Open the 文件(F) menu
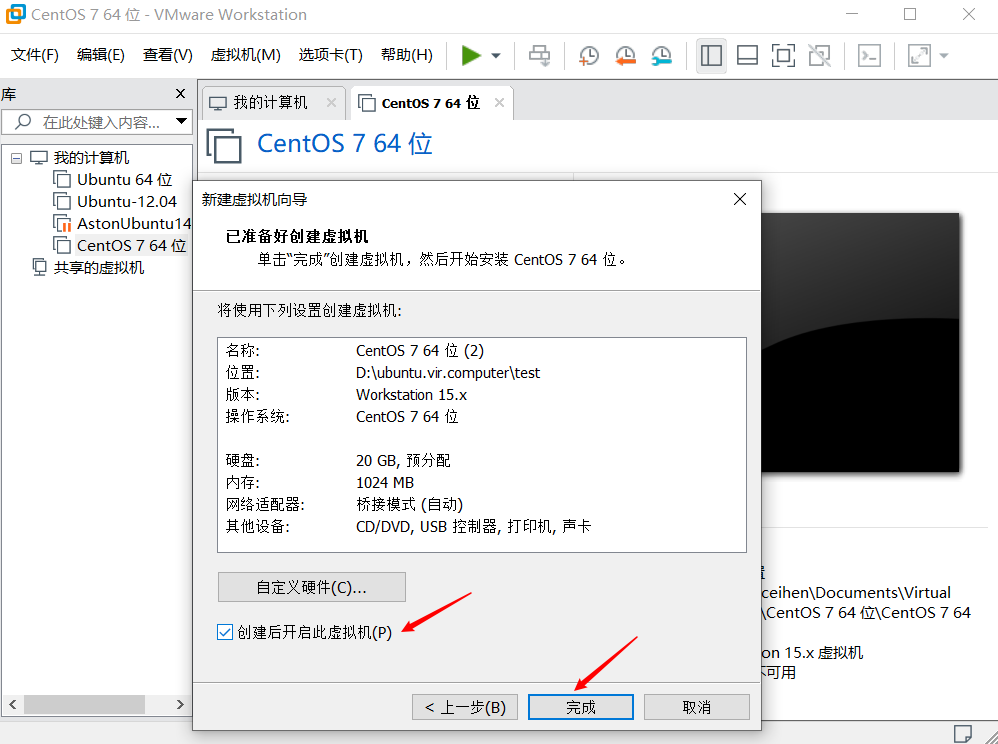The width and height of the screenshot is (998, 744). tap(35, 55)
